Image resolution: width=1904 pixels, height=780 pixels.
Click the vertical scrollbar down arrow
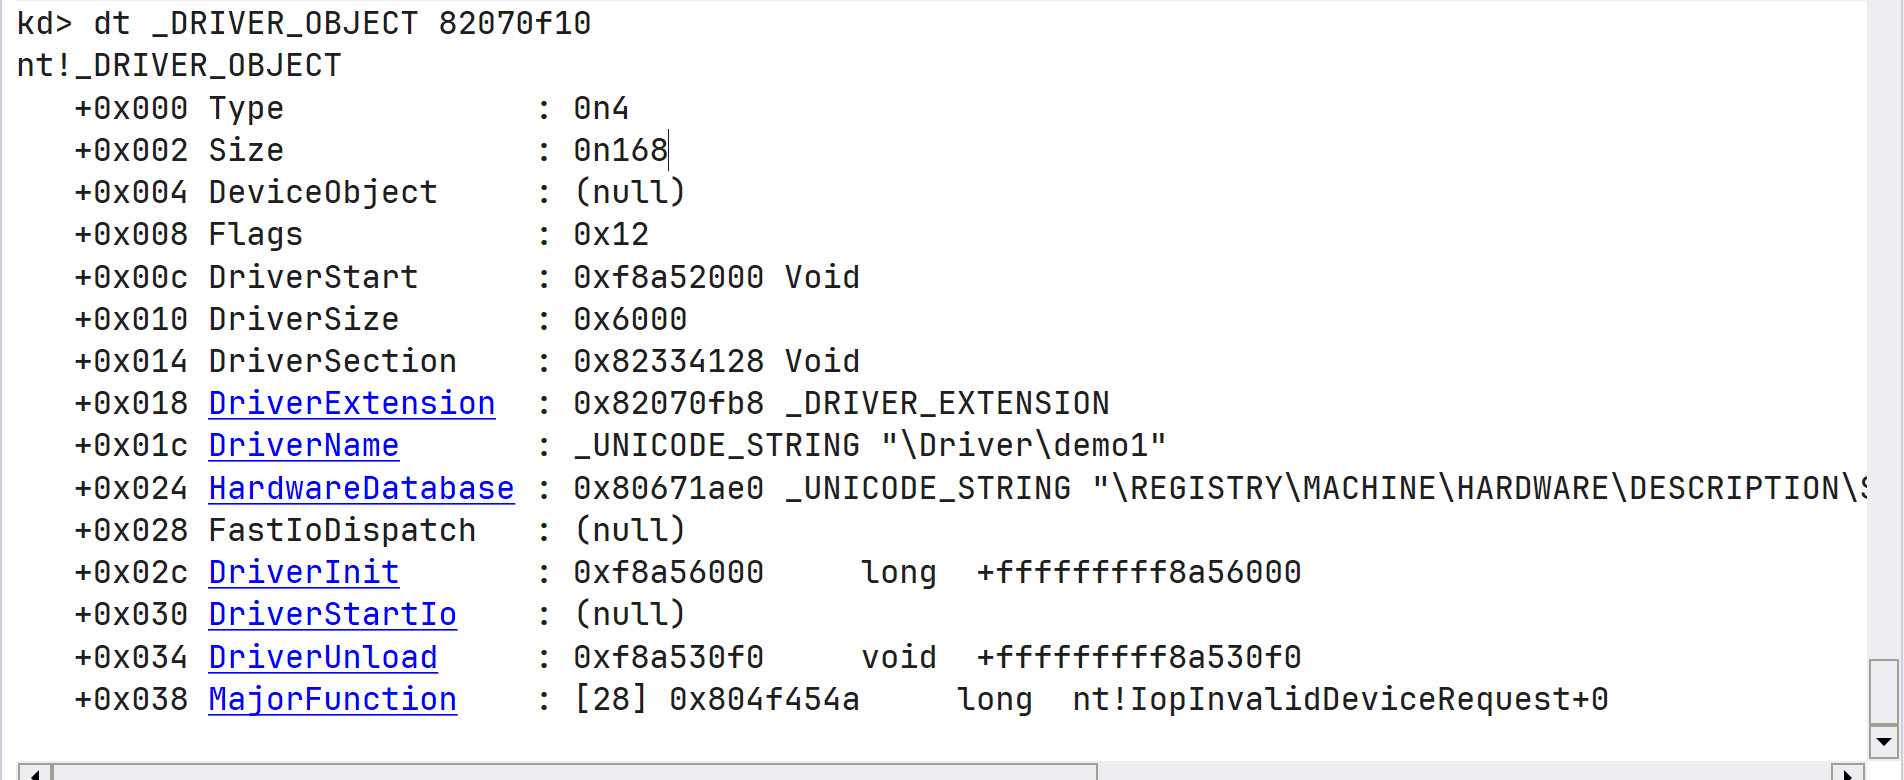point(1884,742)
